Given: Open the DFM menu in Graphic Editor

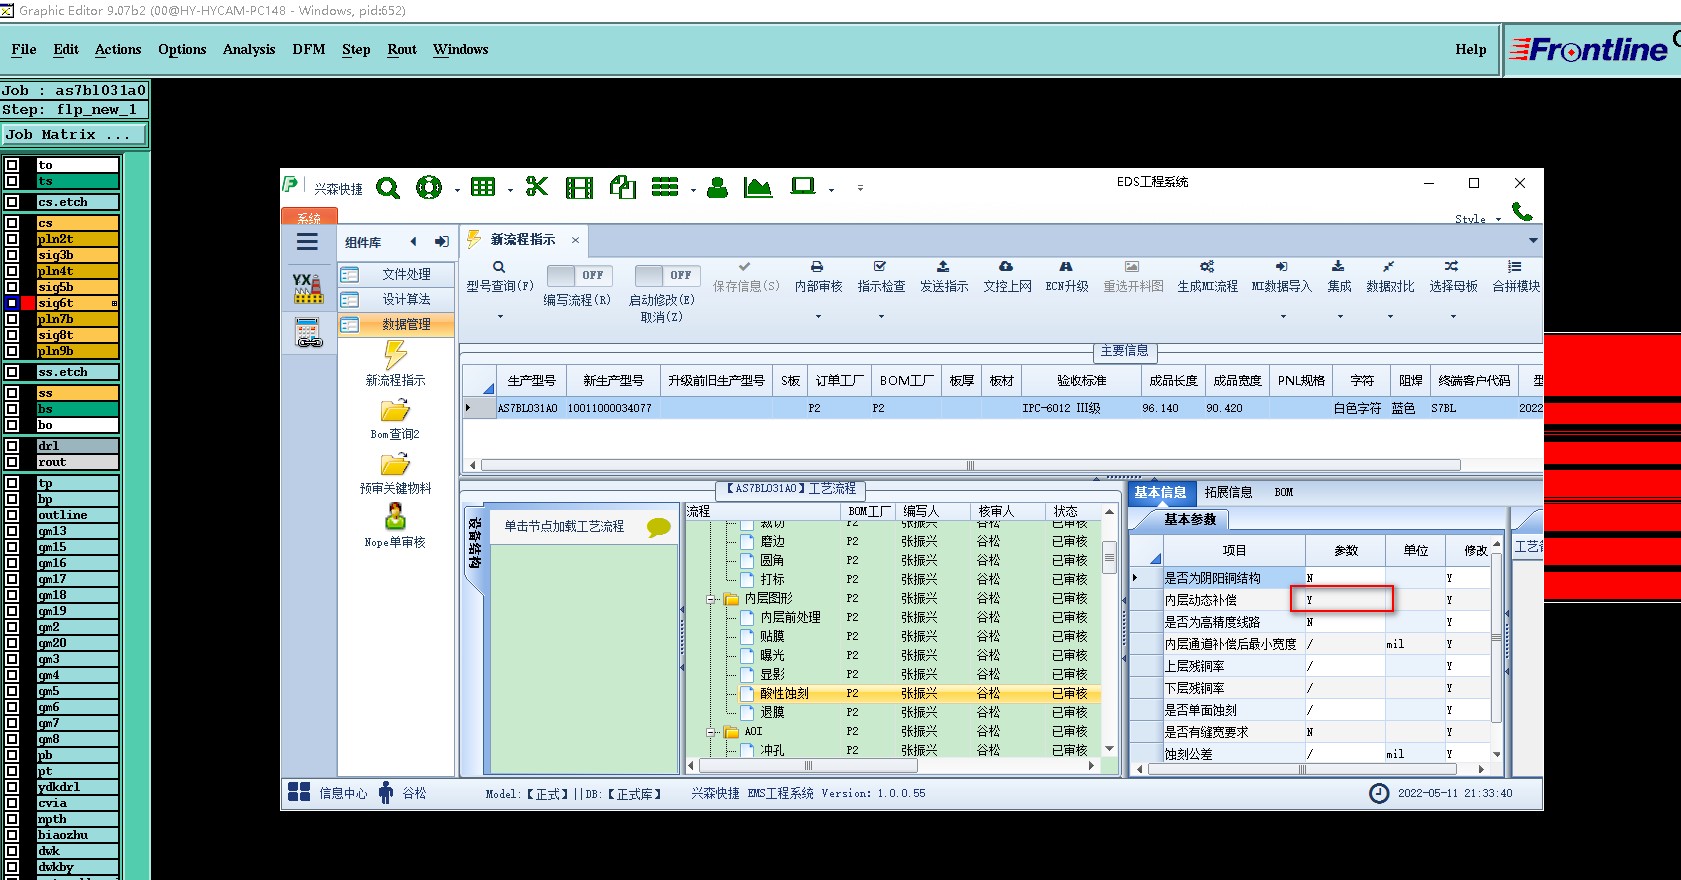Looking at the screenshot, I should coord(309,49).
